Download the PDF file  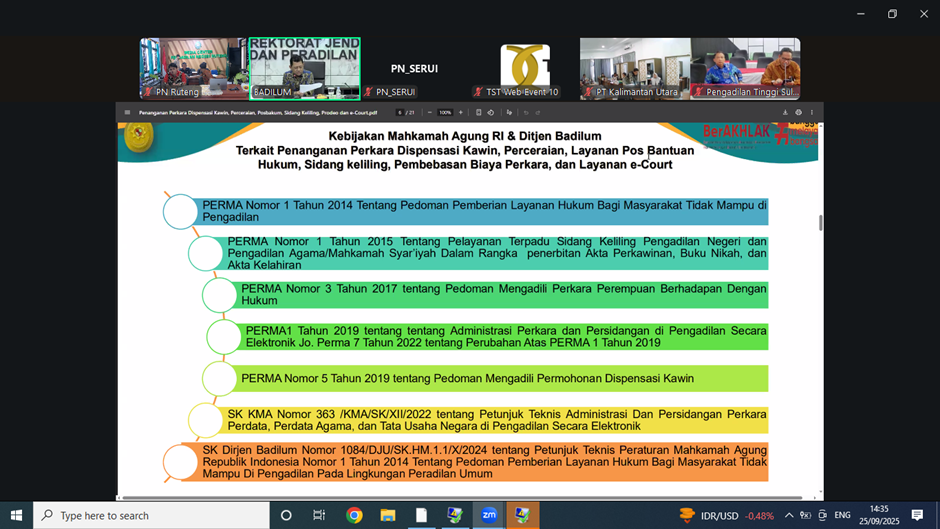coord(785,113)
